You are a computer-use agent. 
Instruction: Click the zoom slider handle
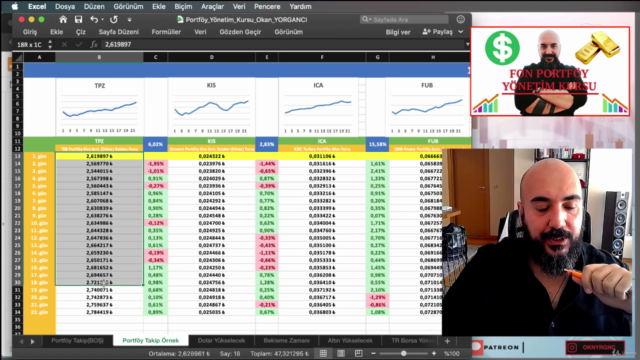404,353
